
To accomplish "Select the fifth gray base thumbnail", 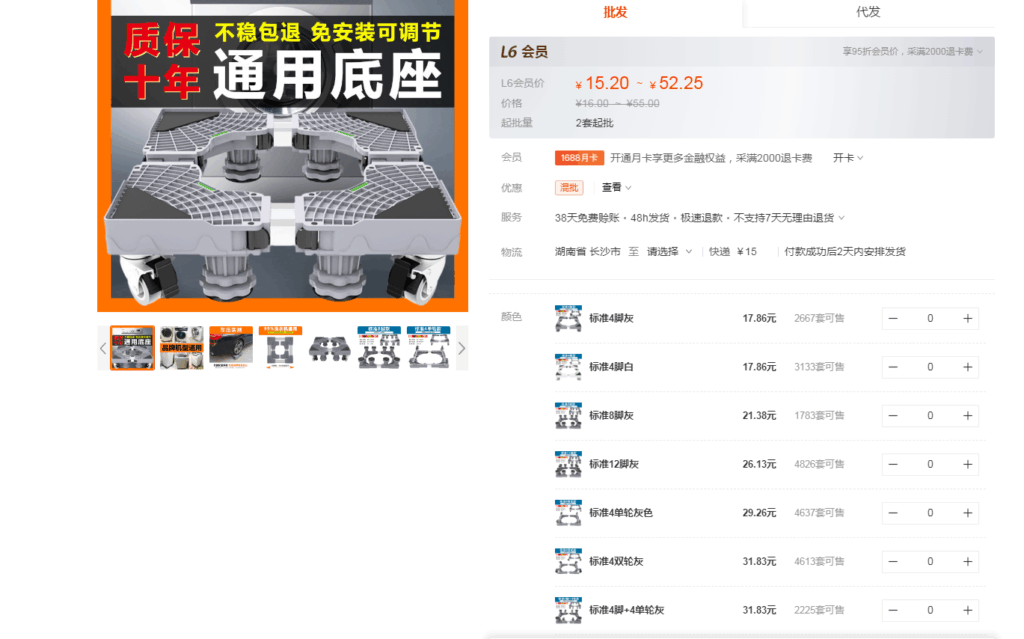I will [x=330, y=348].
